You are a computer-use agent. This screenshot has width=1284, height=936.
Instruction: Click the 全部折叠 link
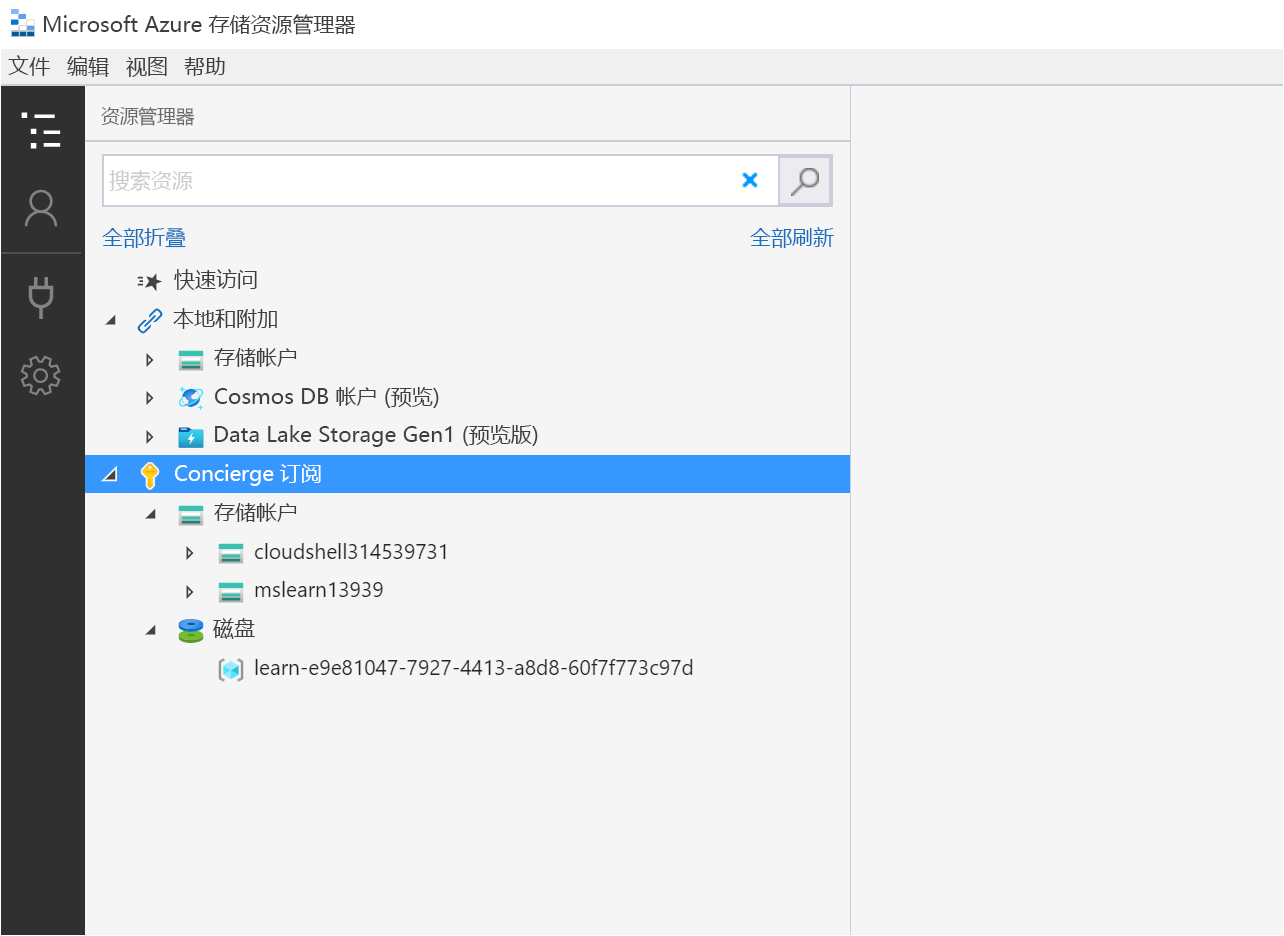click(144, 238)
